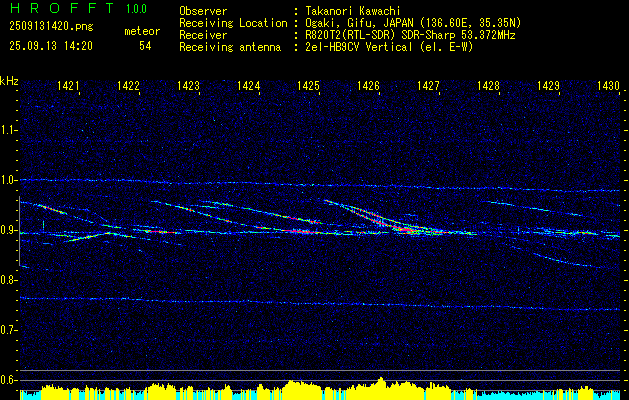Click the date stamp 25.09.13 14:20
Image resolution: width=629 pixels, height=400 pixels.
(51, 46)
